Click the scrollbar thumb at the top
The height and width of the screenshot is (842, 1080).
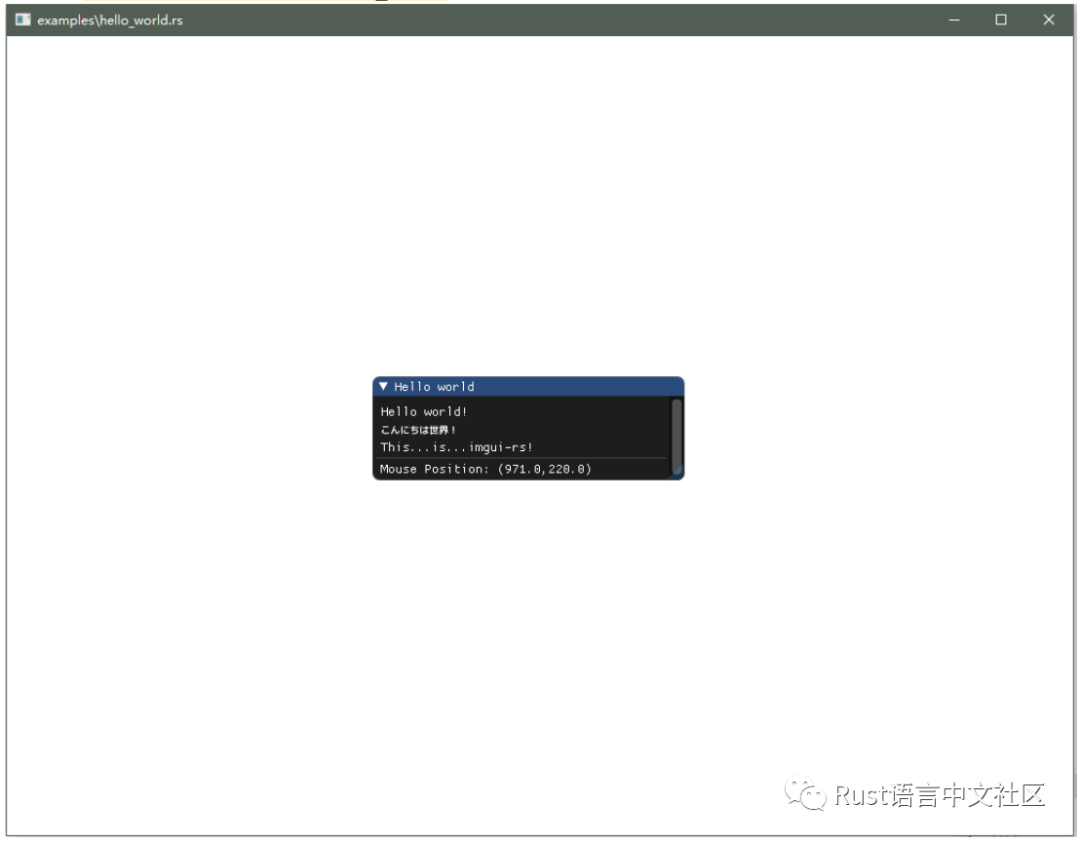[x=677, y=410]
